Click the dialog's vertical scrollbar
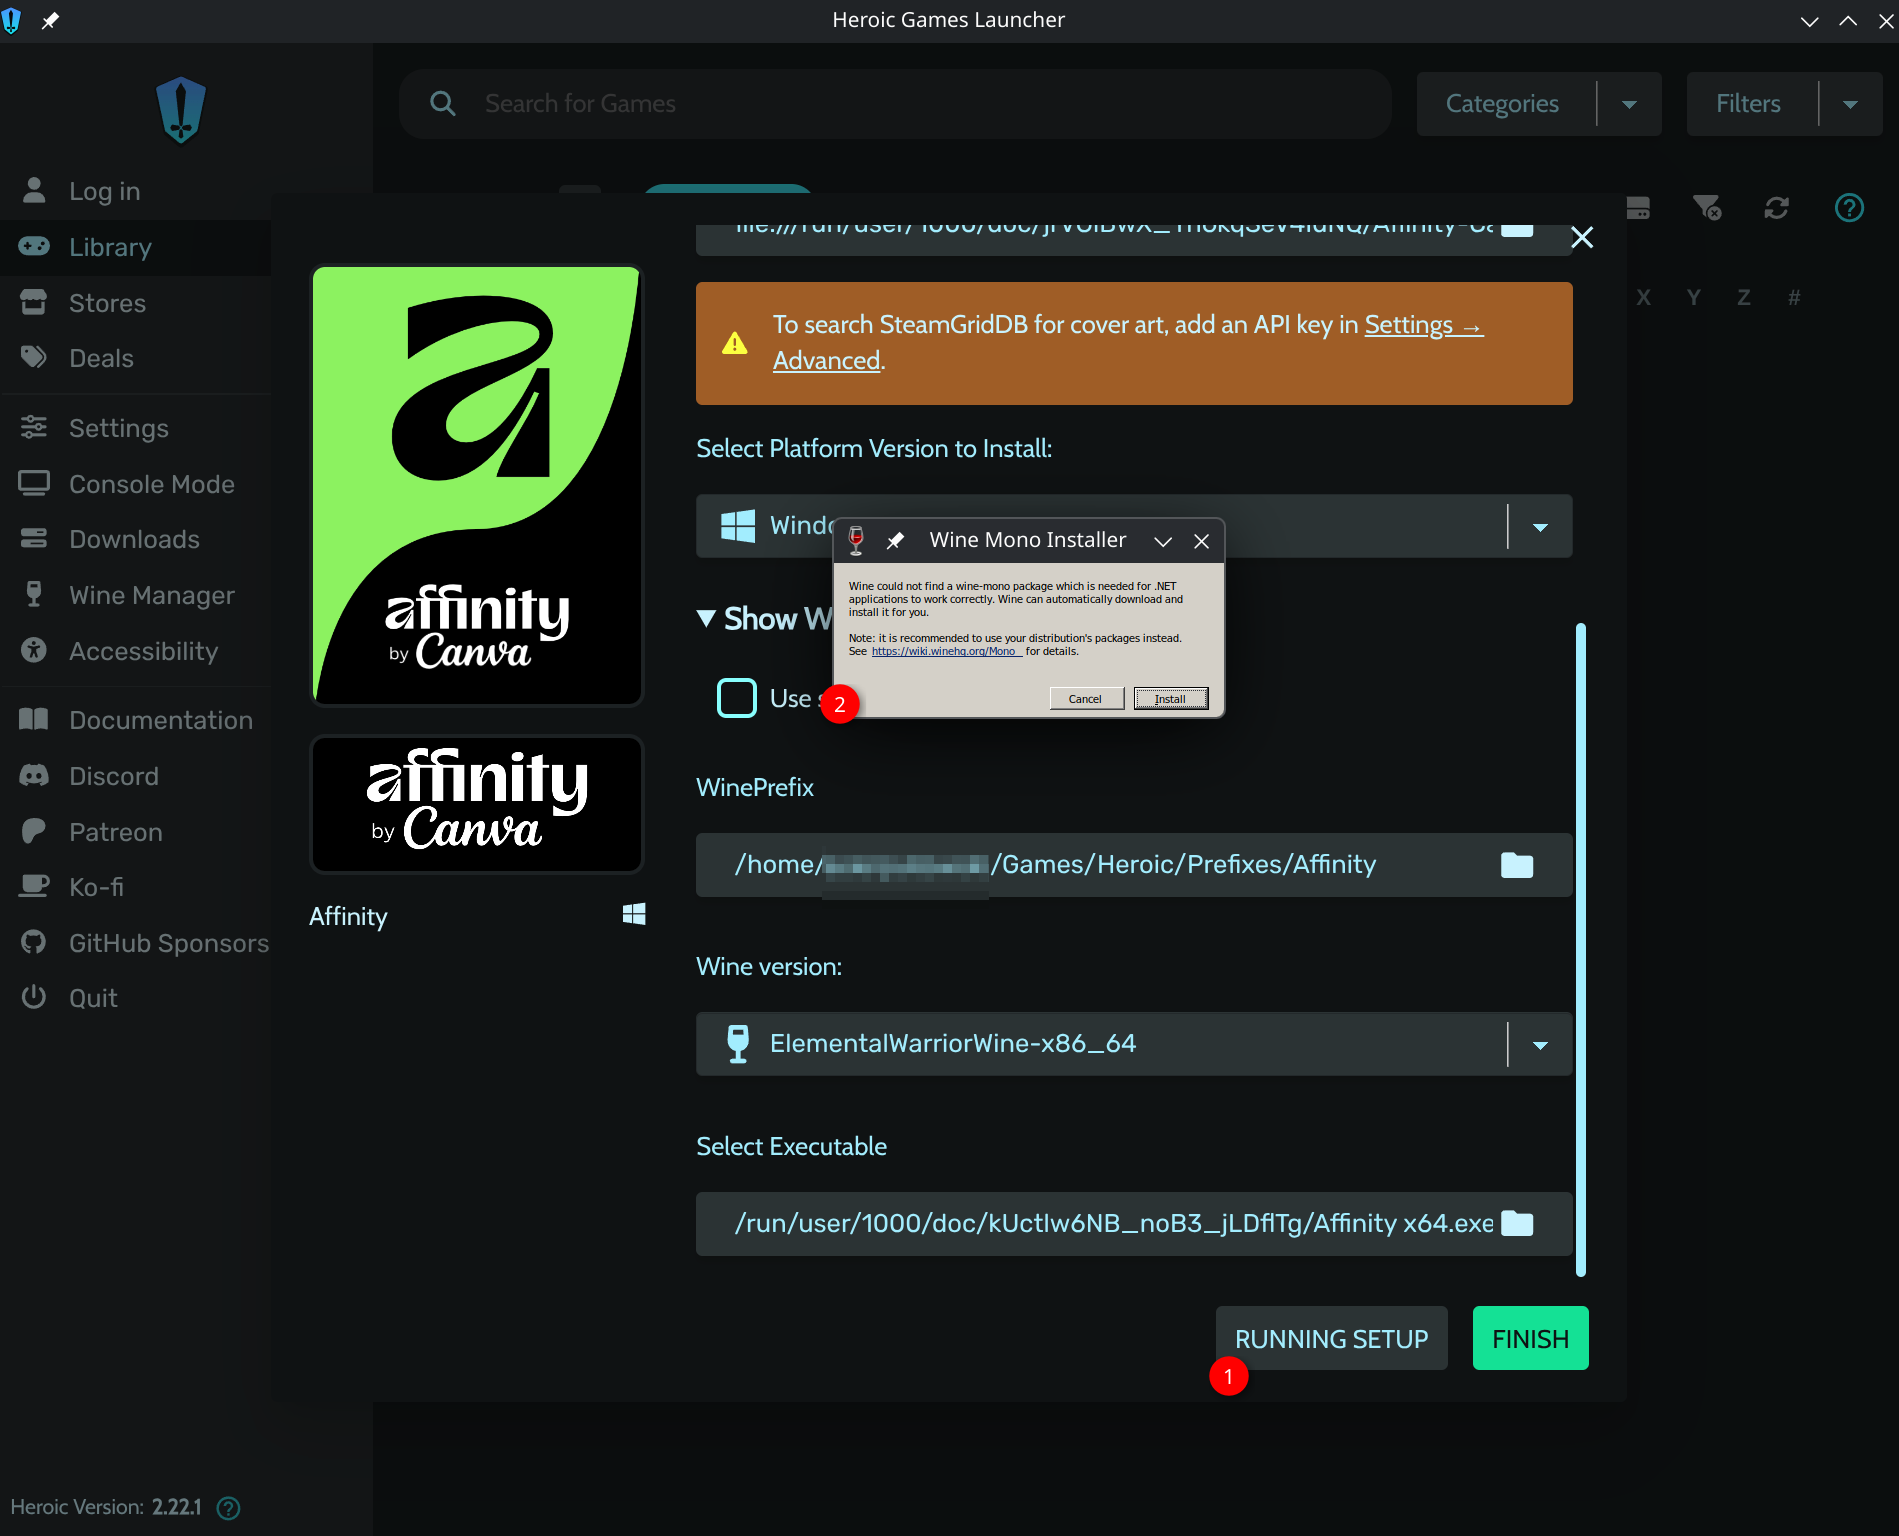The width and height of the screenshot is (1899, 1536). click(x=1581, y=950)
